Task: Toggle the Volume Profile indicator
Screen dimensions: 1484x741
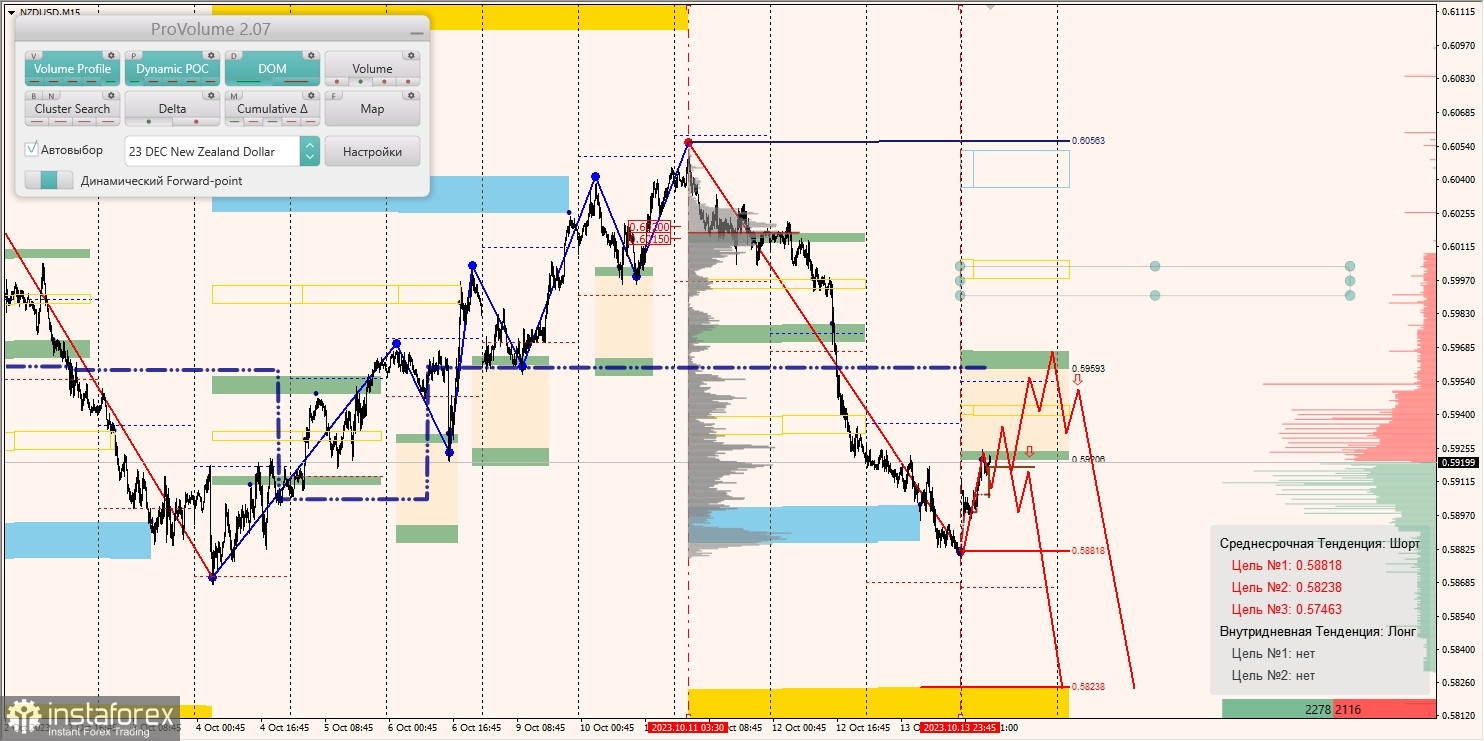Action: [x=72, y=69]
